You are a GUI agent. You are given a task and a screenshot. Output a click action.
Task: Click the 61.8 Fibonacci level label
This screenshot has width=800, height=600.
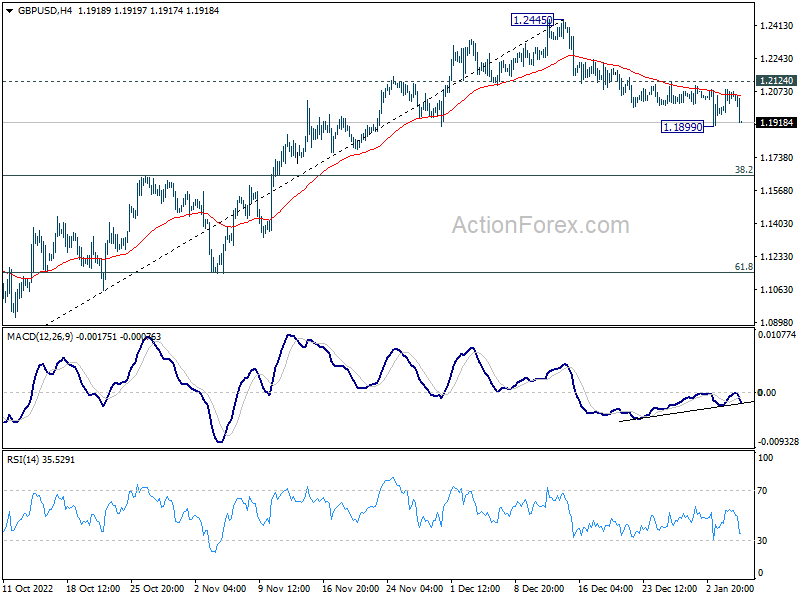tap(744, 266)
